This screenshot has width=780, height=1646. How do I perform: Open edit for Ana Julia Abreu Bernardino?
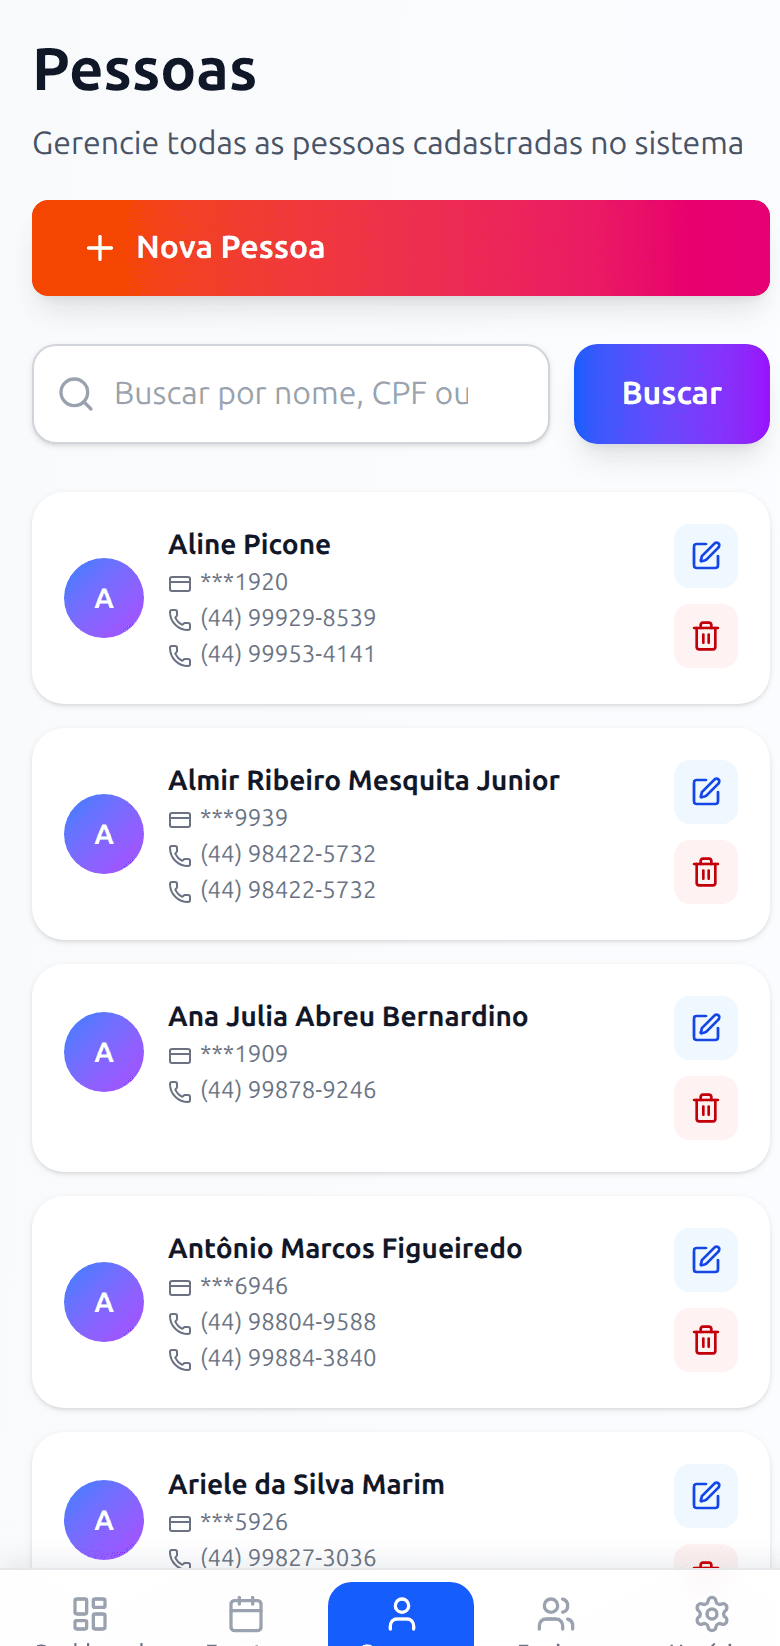coord(706,1028)
